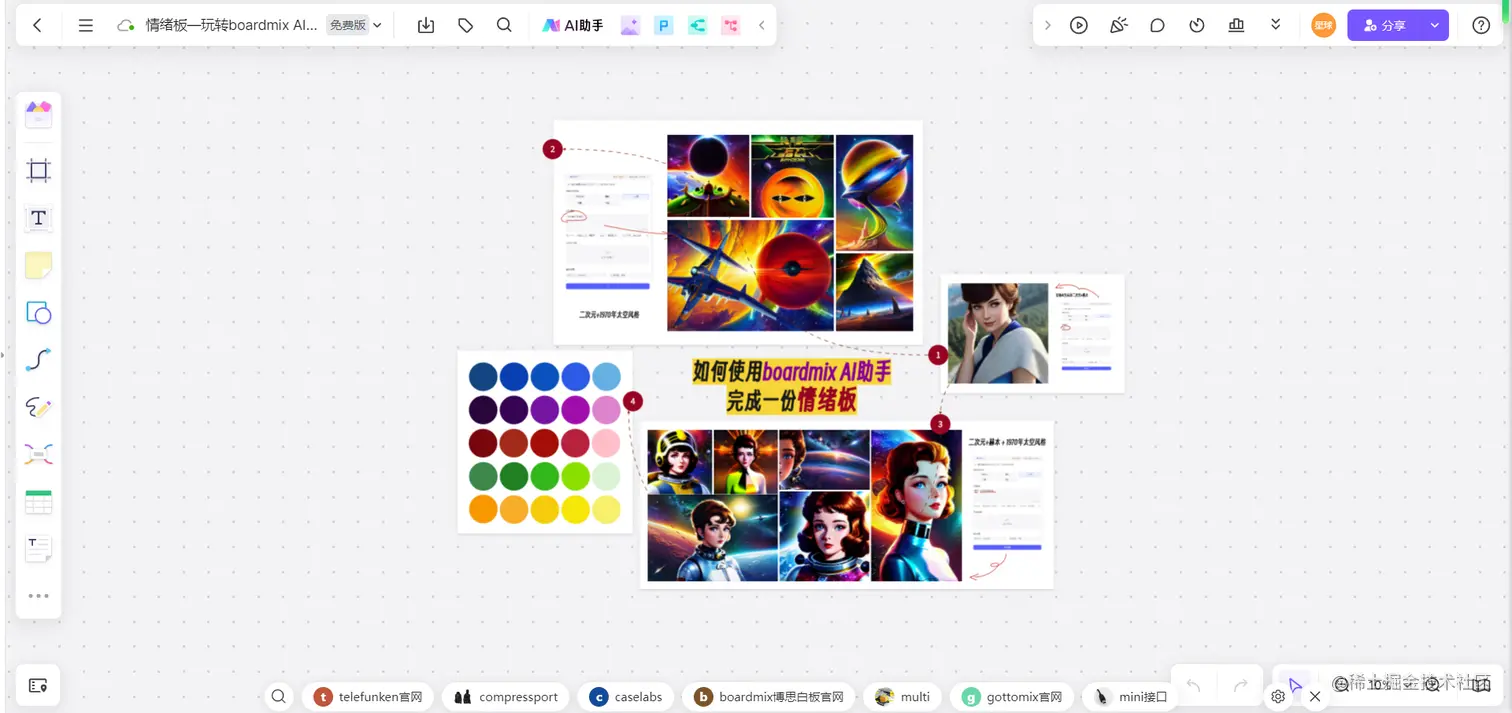This screenshot has height=713, width=1512.
Task: Click the board title 情绪板—玩转boardmix
Action: [231, 26]
